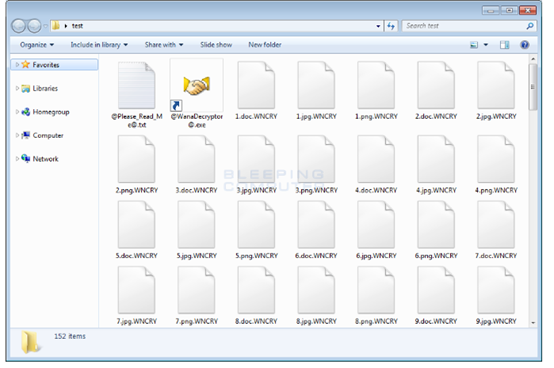Viewport: 554px width, 368px height.
Task: Click the file list scrollbar thumb
Action: tap(533, 87)
